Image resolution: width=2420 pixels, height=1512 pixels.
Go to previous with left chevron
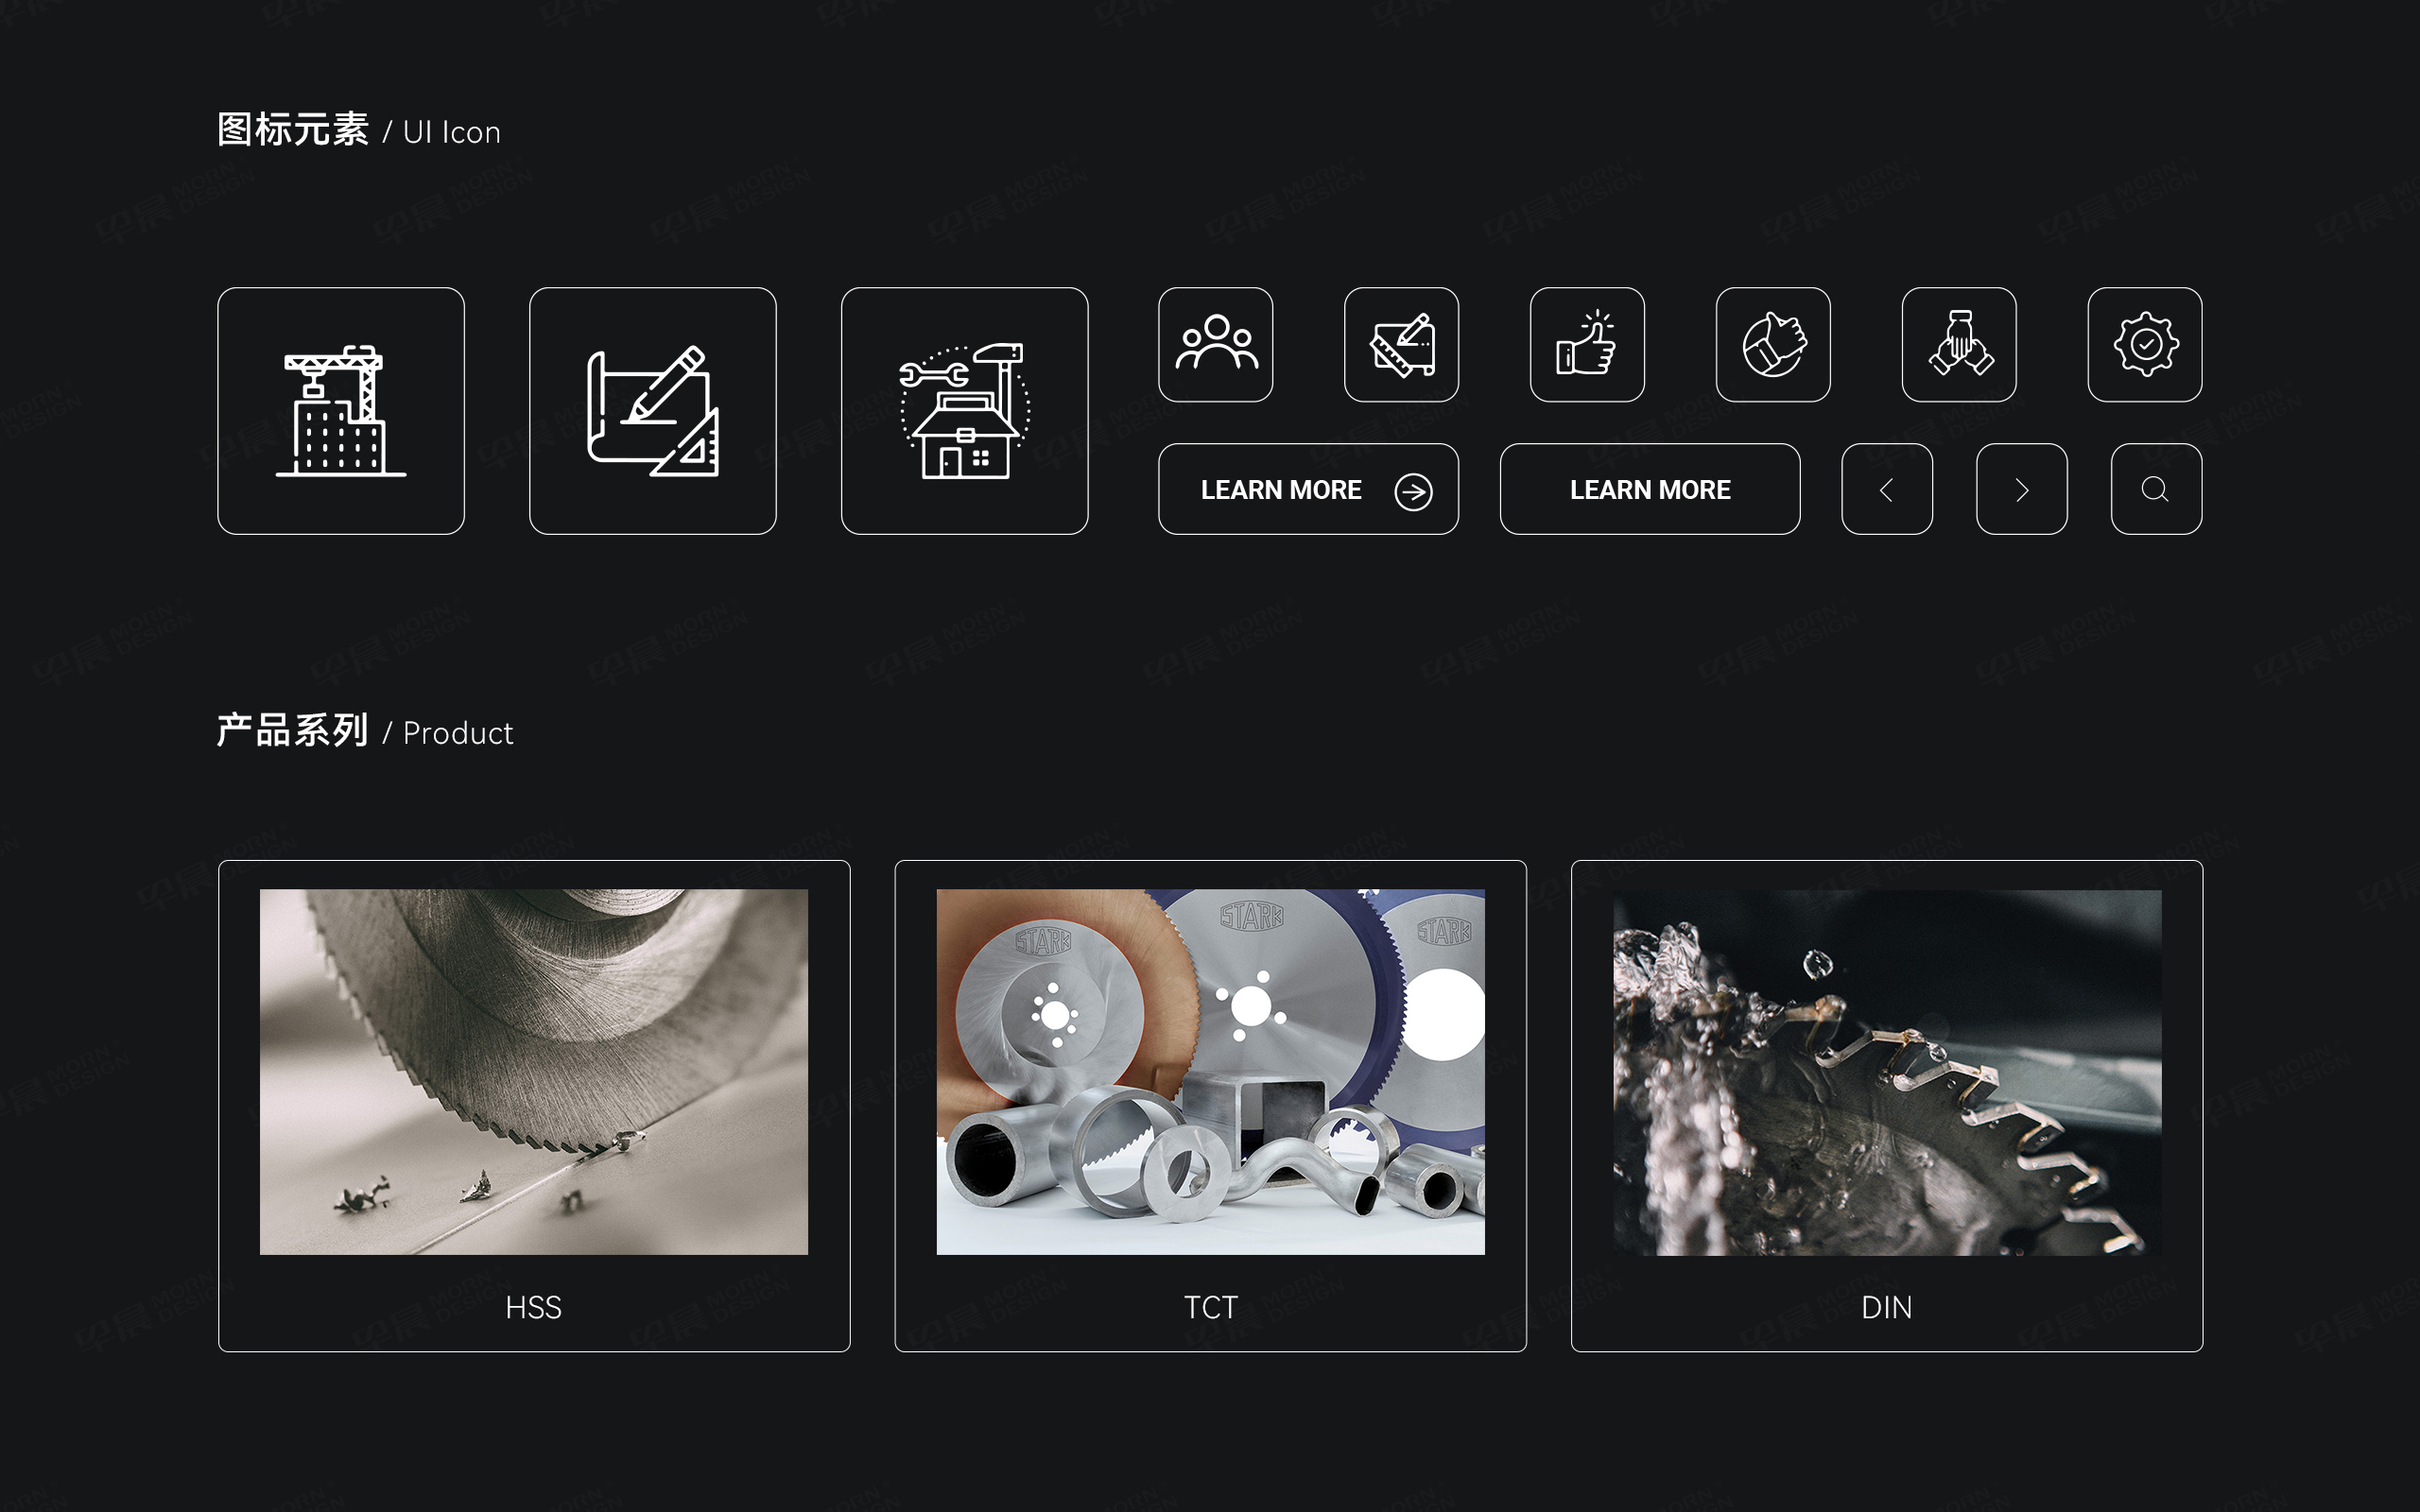[x=1886, y=489]
